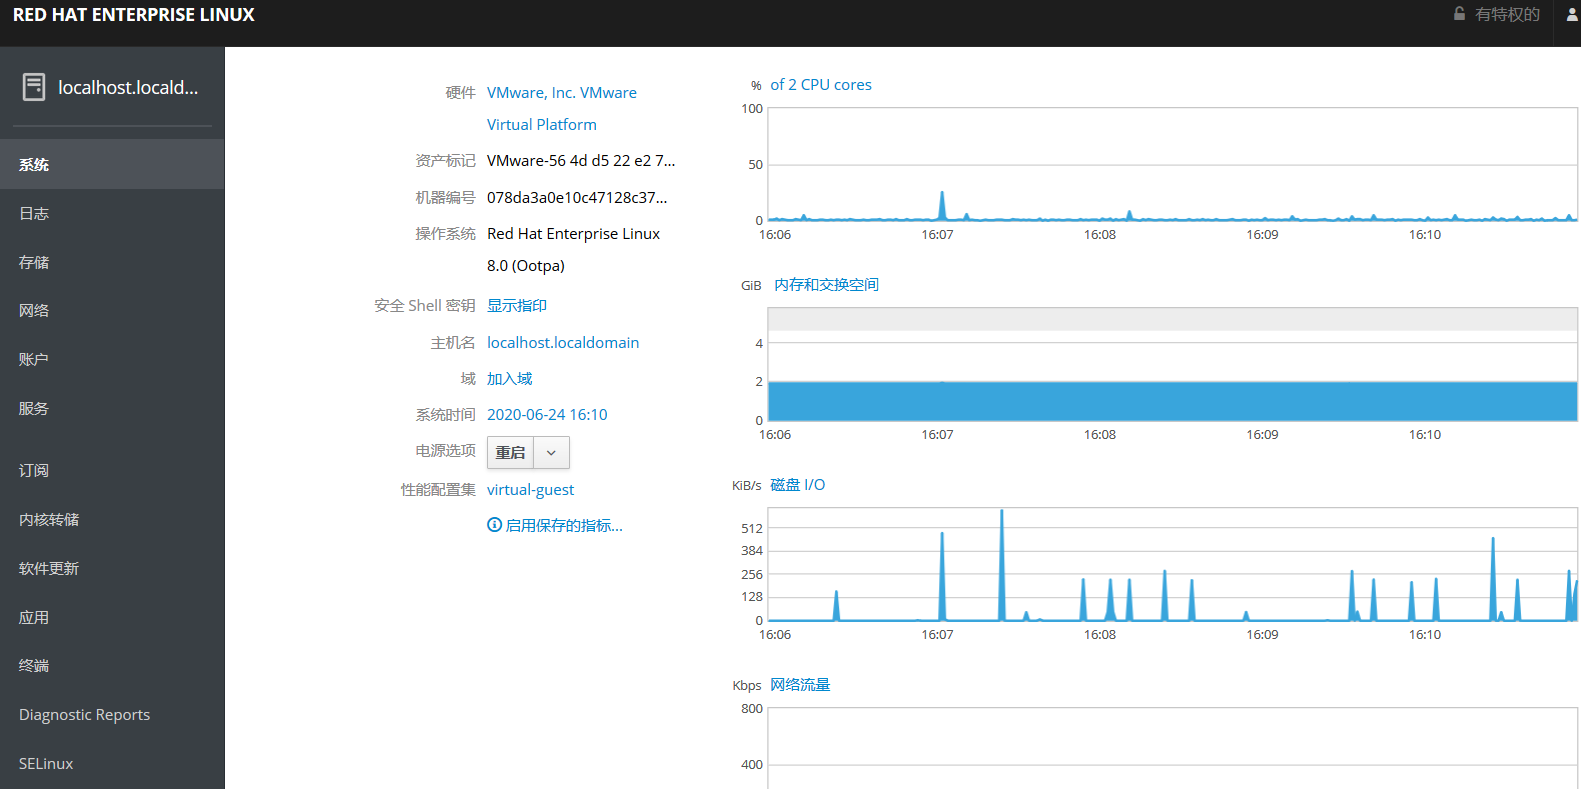
Task: Click the blue memory usage graph area
Action: click(1172, 401)
